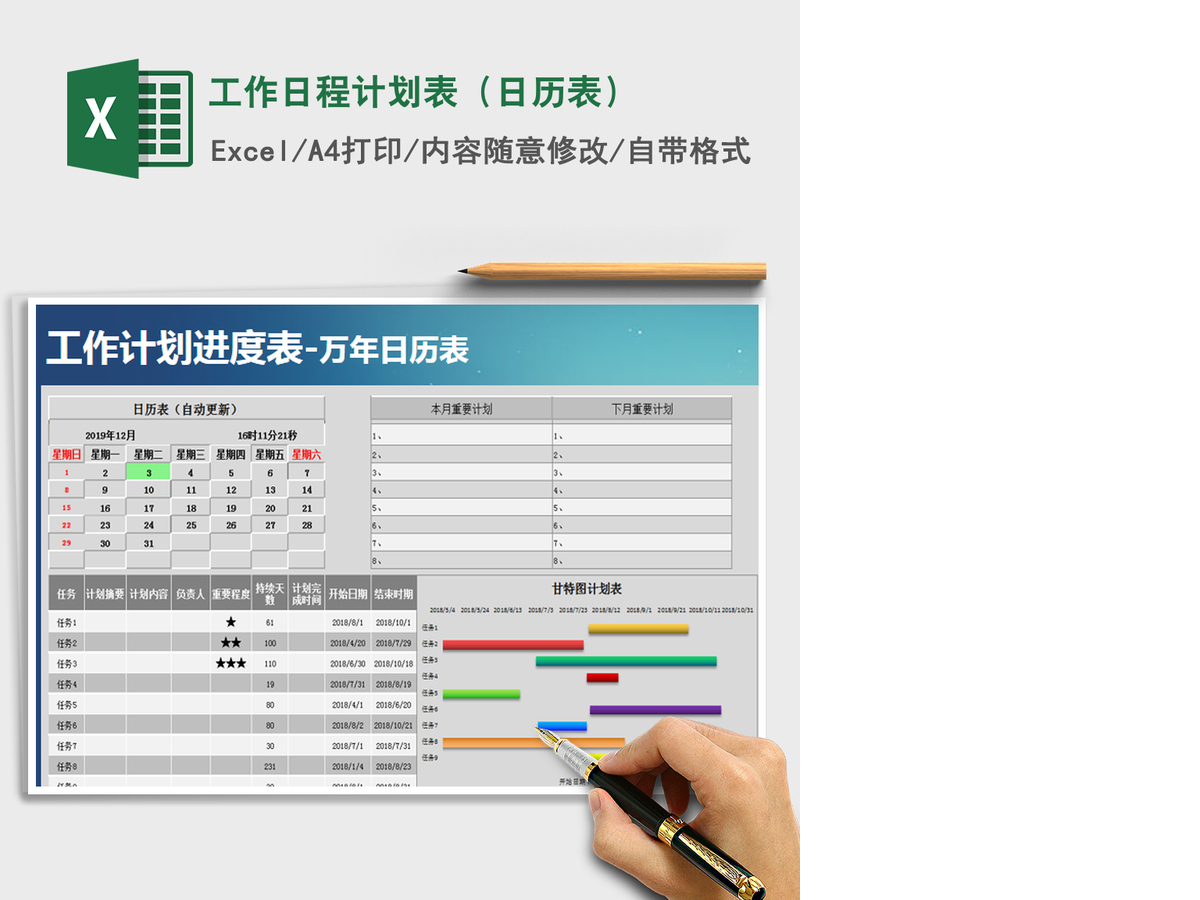
Task: Click start date 2018/7/1 for 任务7
Action: coord(348,746)
